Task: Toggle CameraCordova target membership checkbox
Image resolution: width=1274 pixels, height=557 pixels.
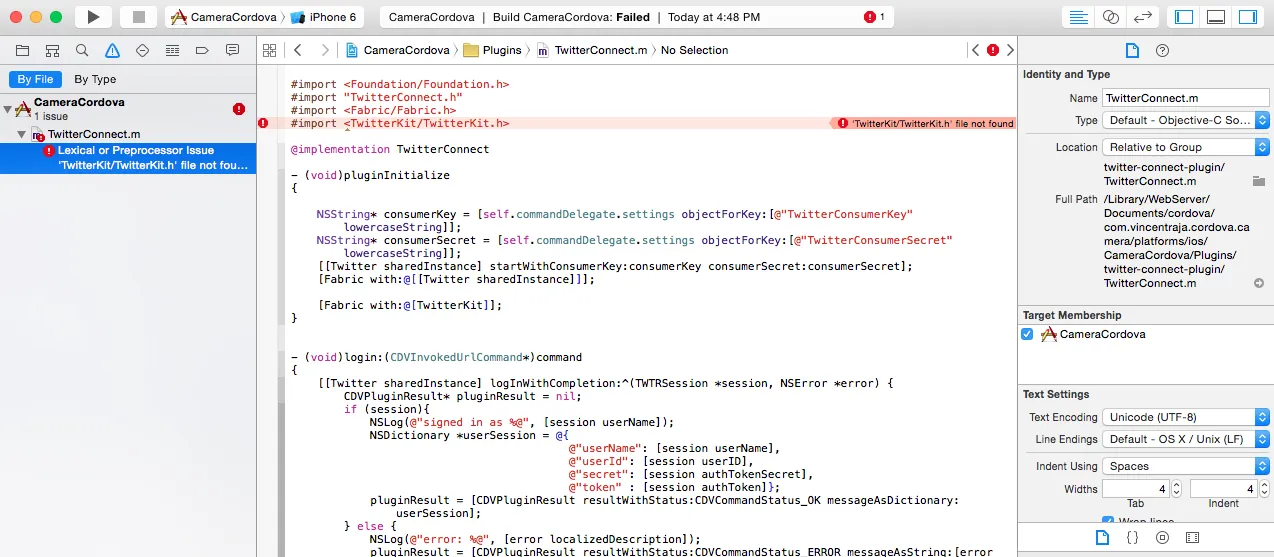Action: [1027, 334]
